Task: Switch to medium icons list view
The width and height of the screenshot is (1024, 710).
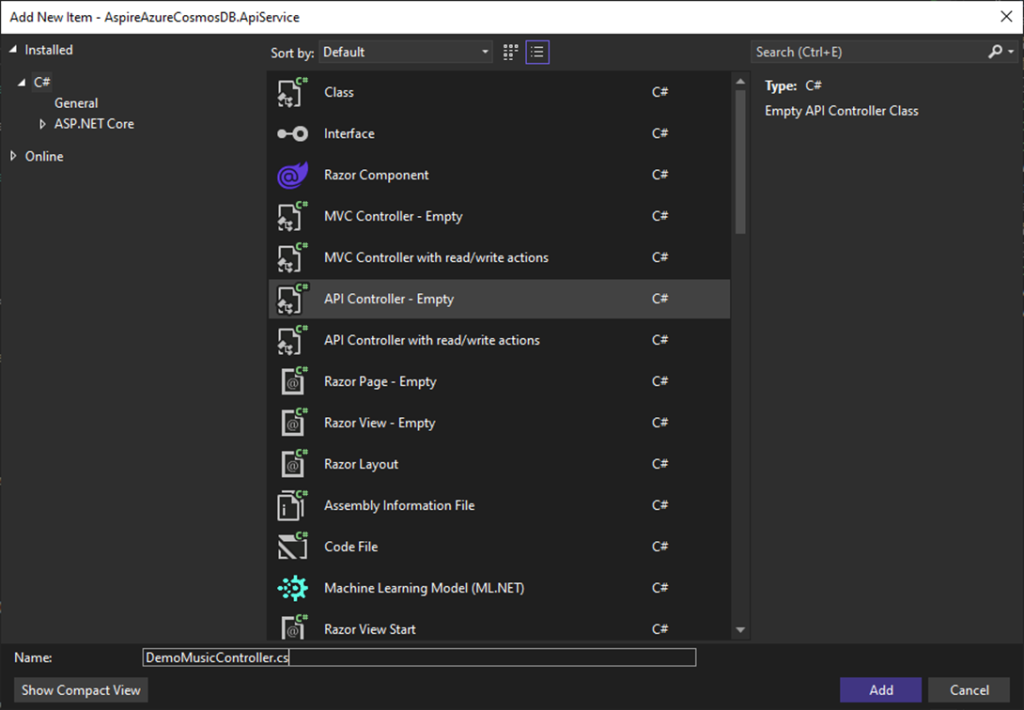Action: [538, 52]
